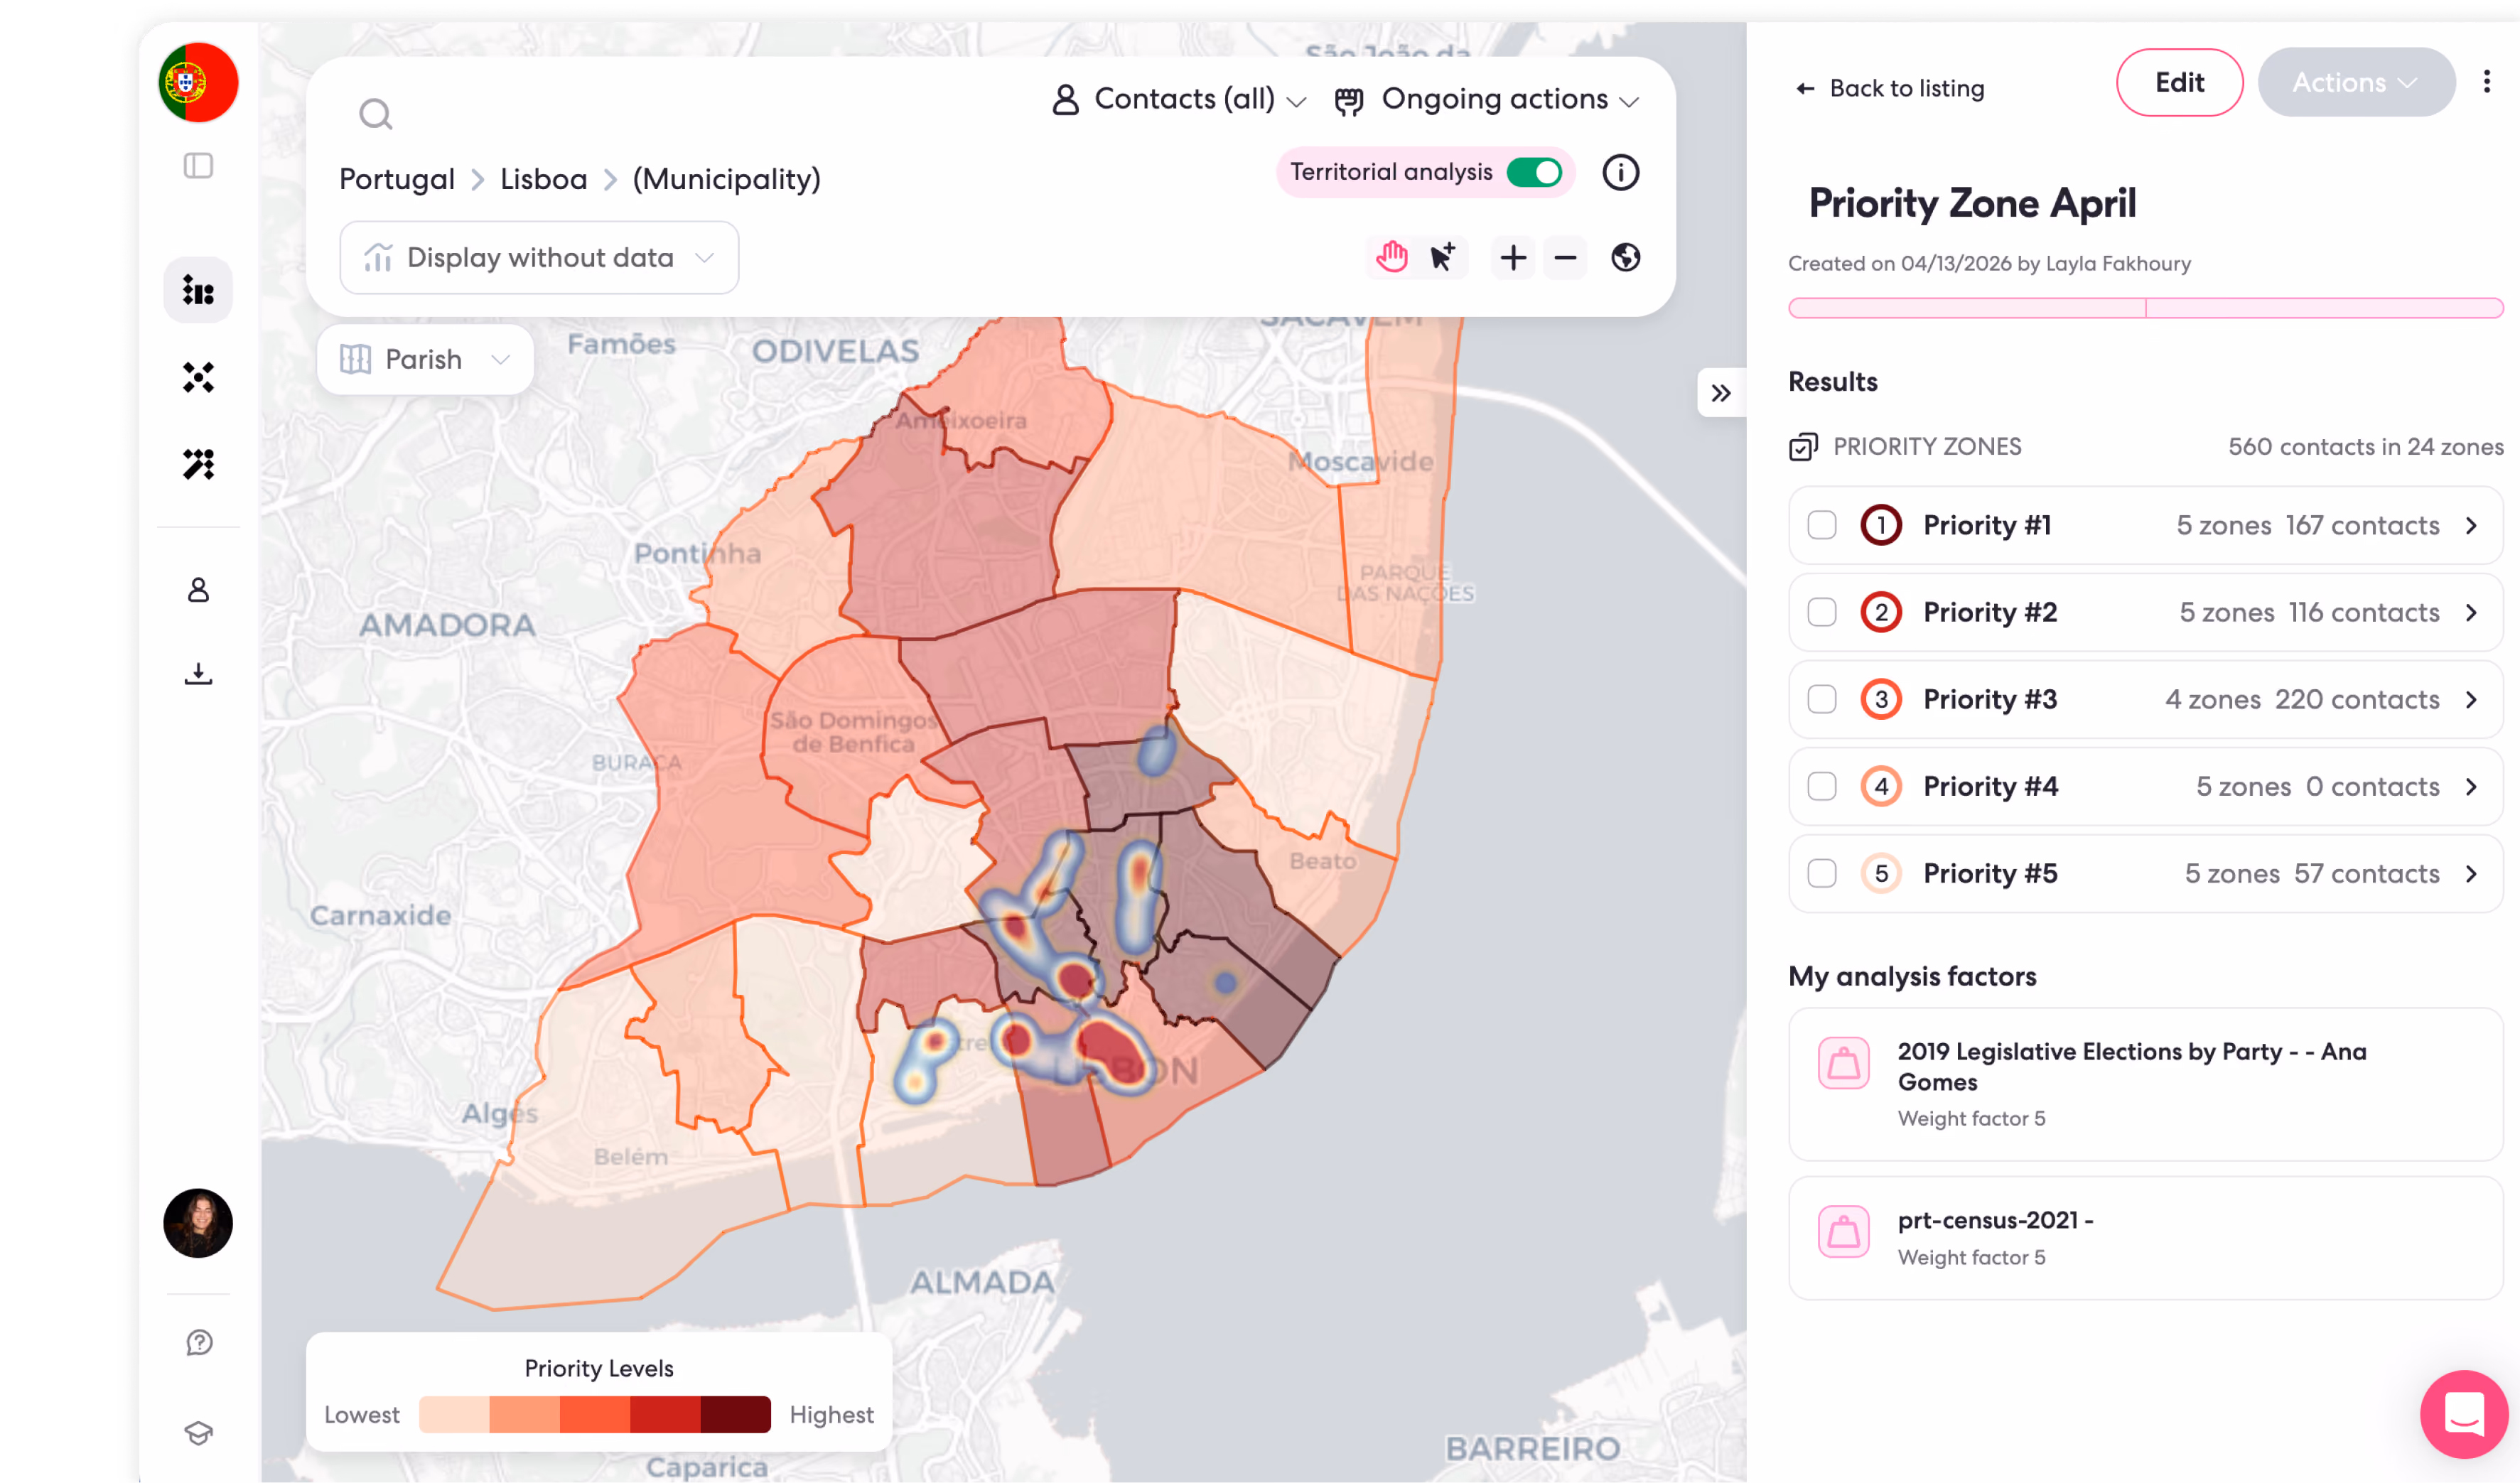The height and width of the screenshot is (1483, 2520).
Task: Open the Ongoing actions menu
Action: tap(1487, 99)
